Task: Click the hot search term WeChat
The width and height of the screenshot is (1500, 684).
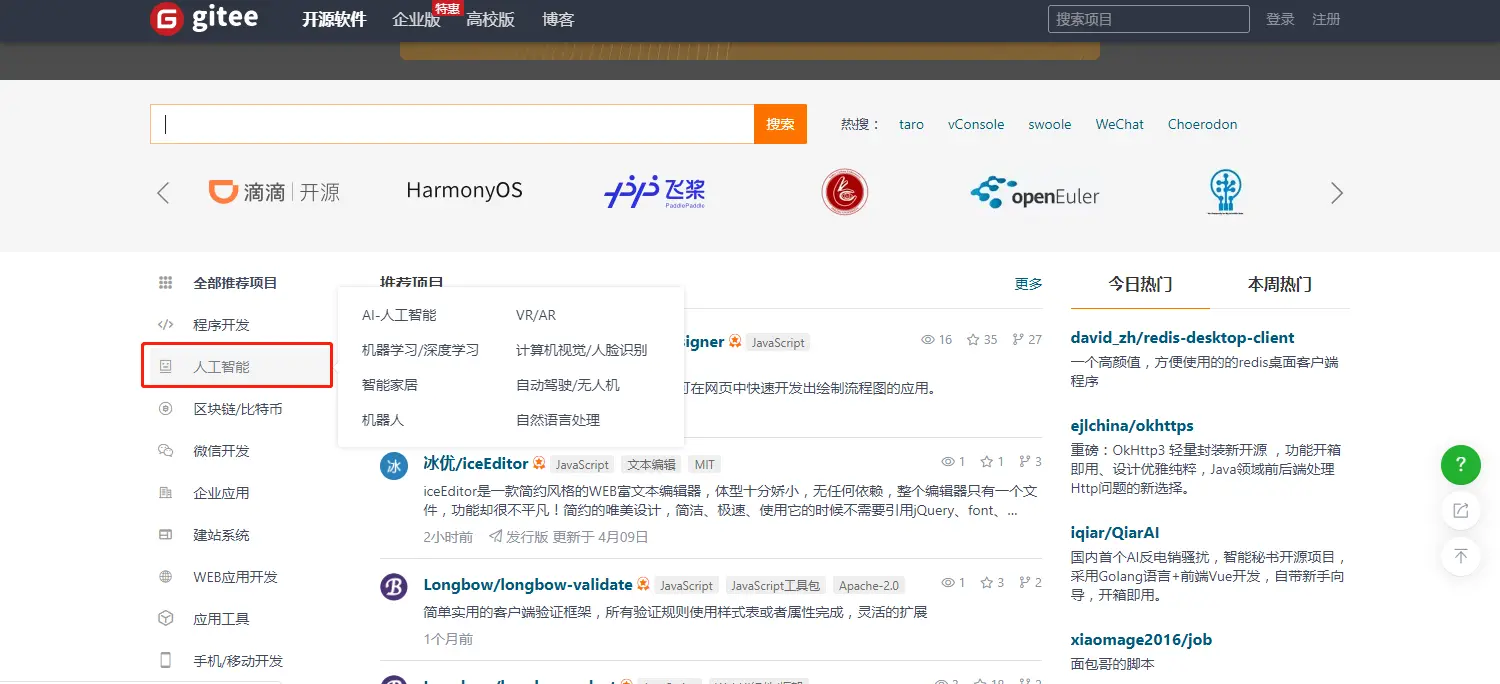Action: tap(1119, 124)
